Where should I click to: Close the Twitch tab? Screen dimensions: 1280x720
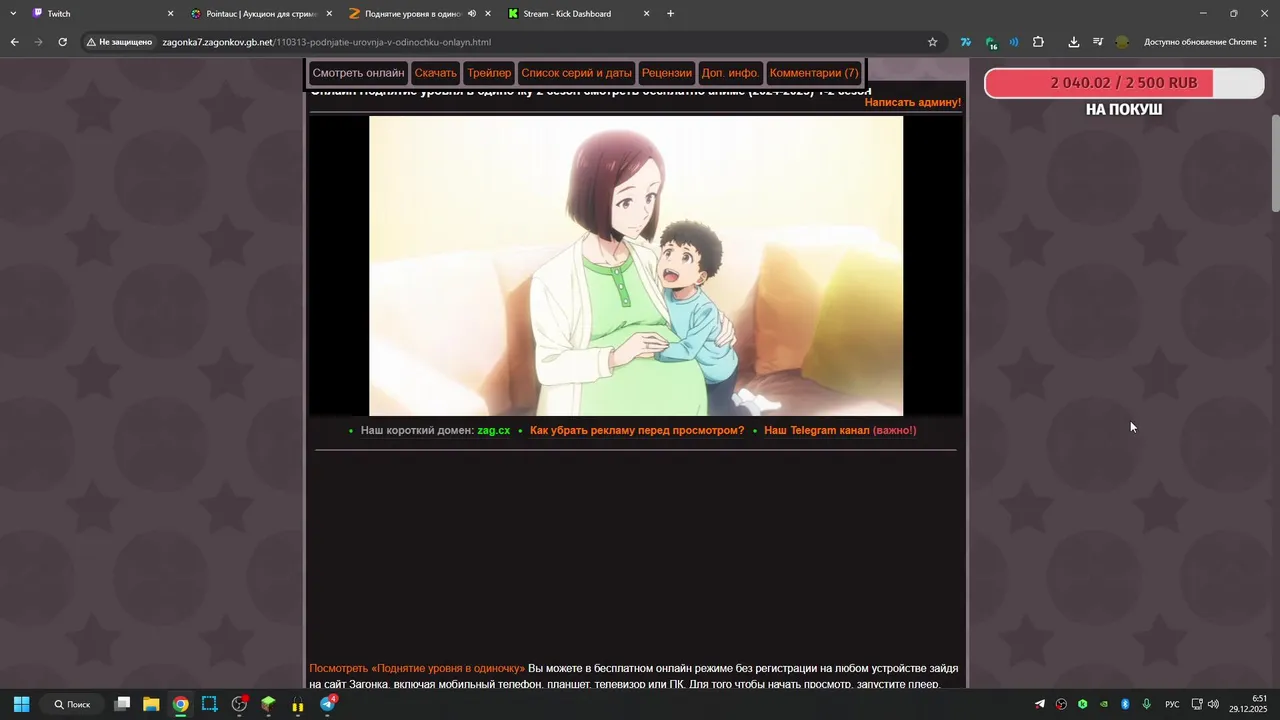click(x=170, y=14)
